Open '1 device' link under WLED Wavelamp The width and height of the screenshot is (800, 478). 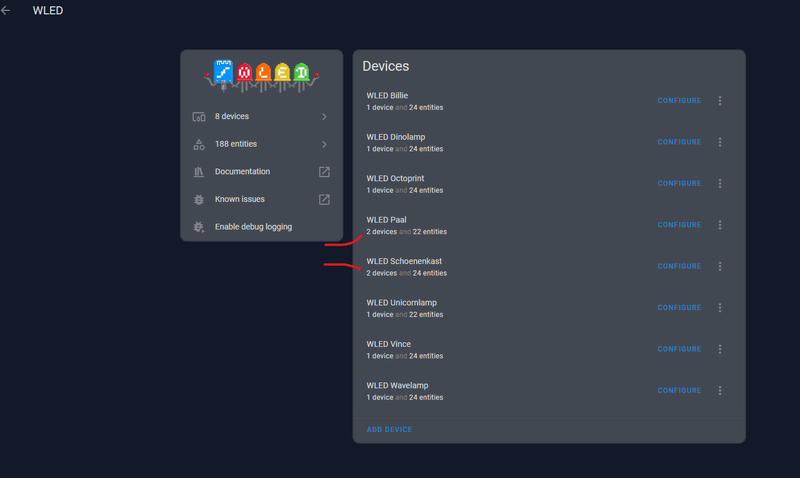380,397
